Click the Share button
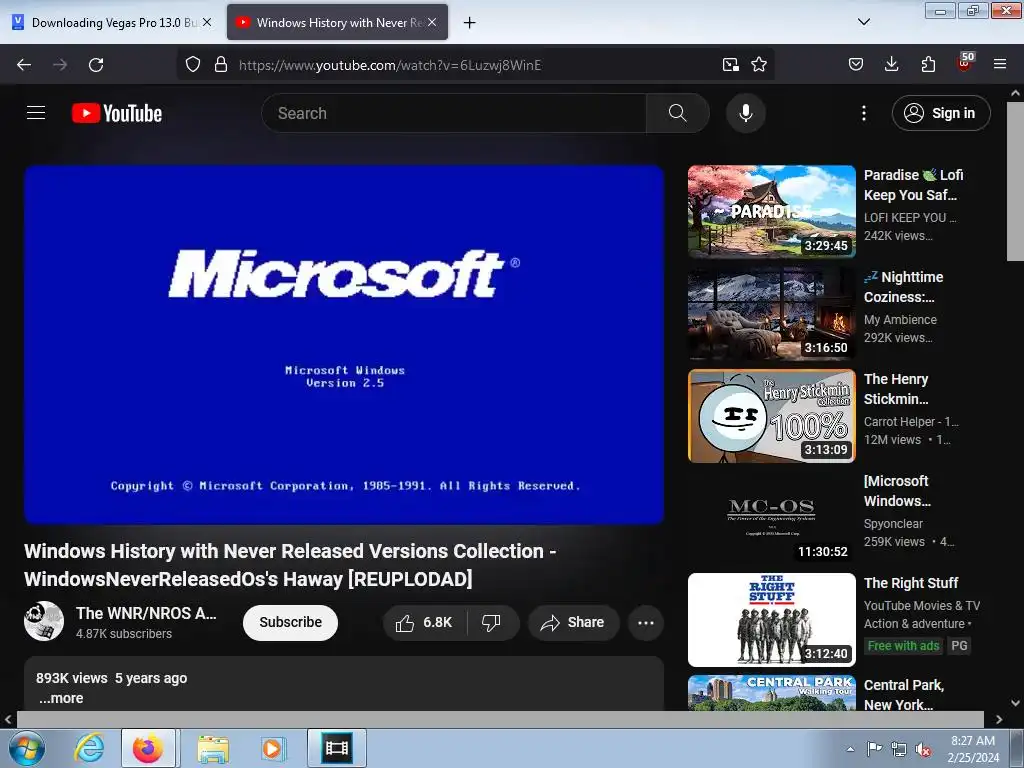Image resolution: width=1024 pixels, height=768 pixels. (x=573, y=622)
